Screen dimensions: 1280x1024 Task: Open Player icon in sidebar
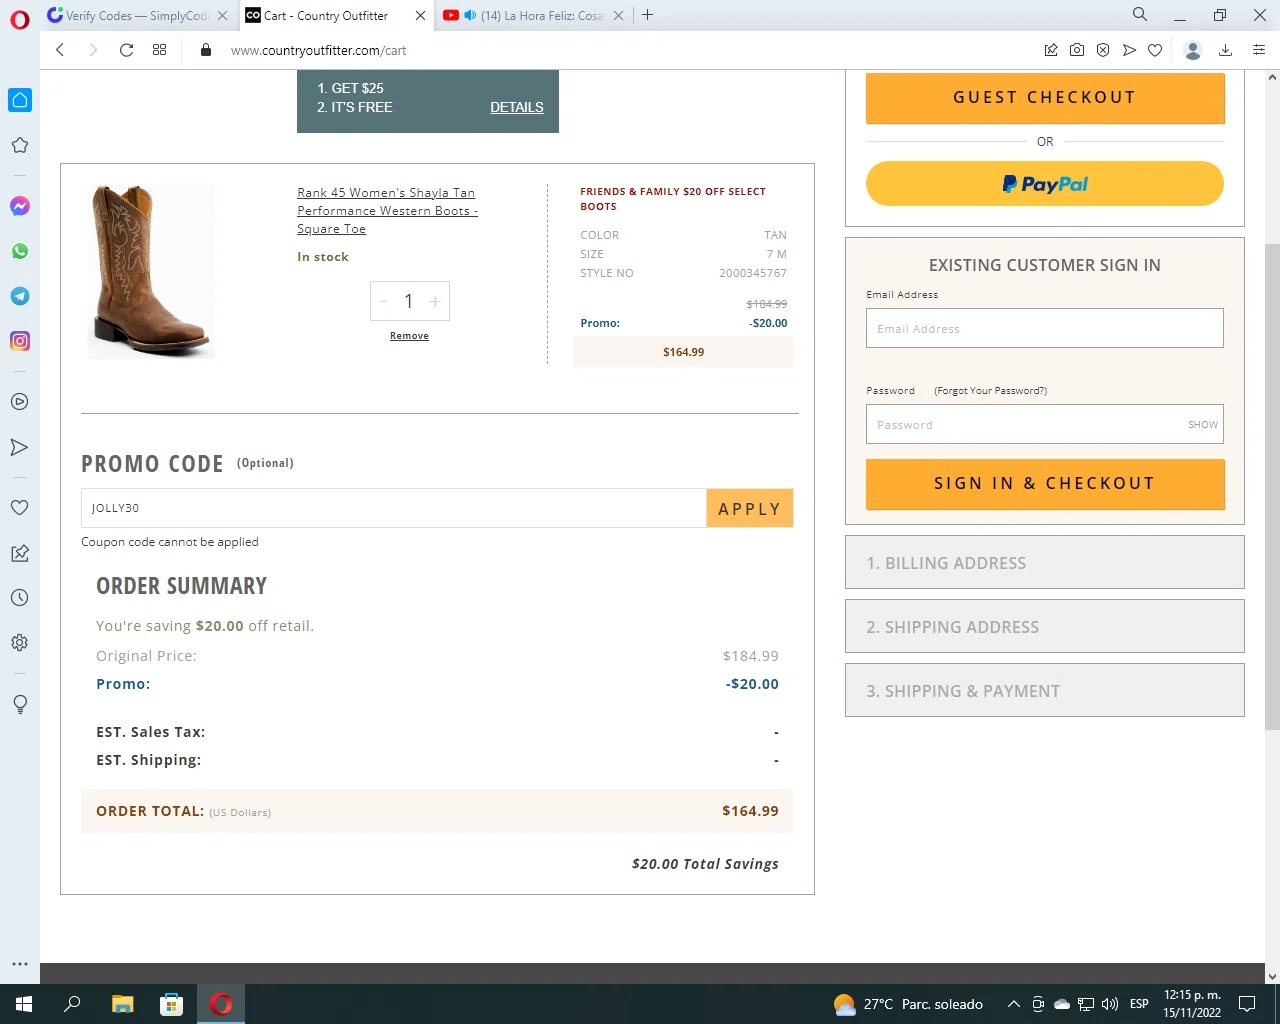tap(19, 402)
